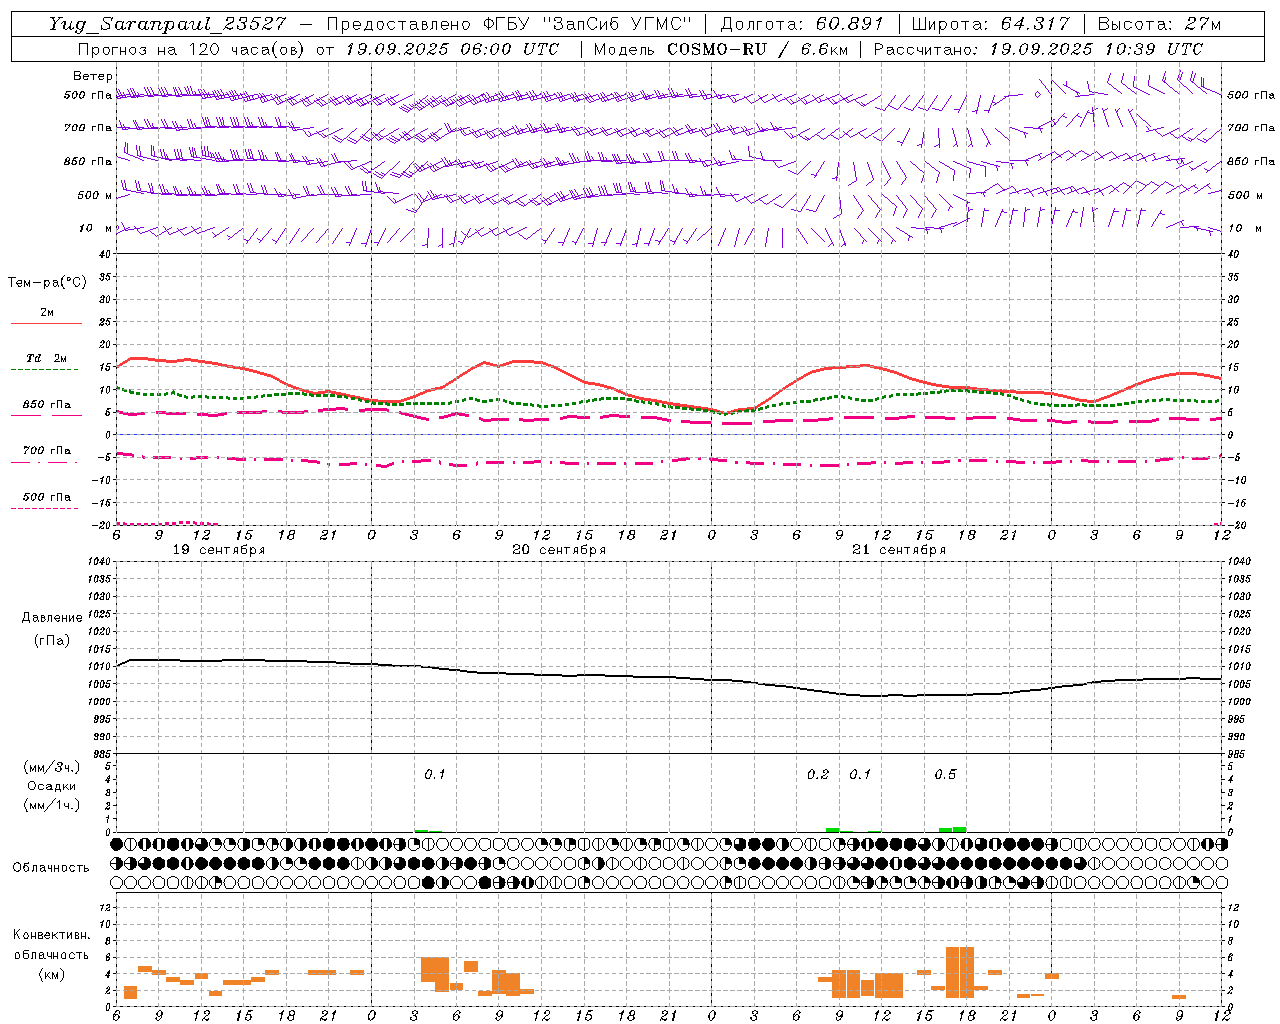This screenshot has height=1024, width=1280.
Task: Click the "Широта: 64.317" latitude value
Action: pyautogui.click(x=990, y=24)
